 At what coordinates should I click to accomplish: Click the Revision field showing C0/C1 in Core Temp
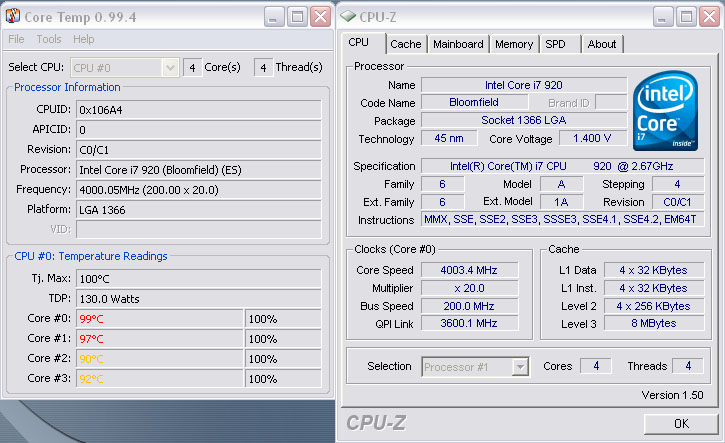pyautogui.click(x=198, y=150)
